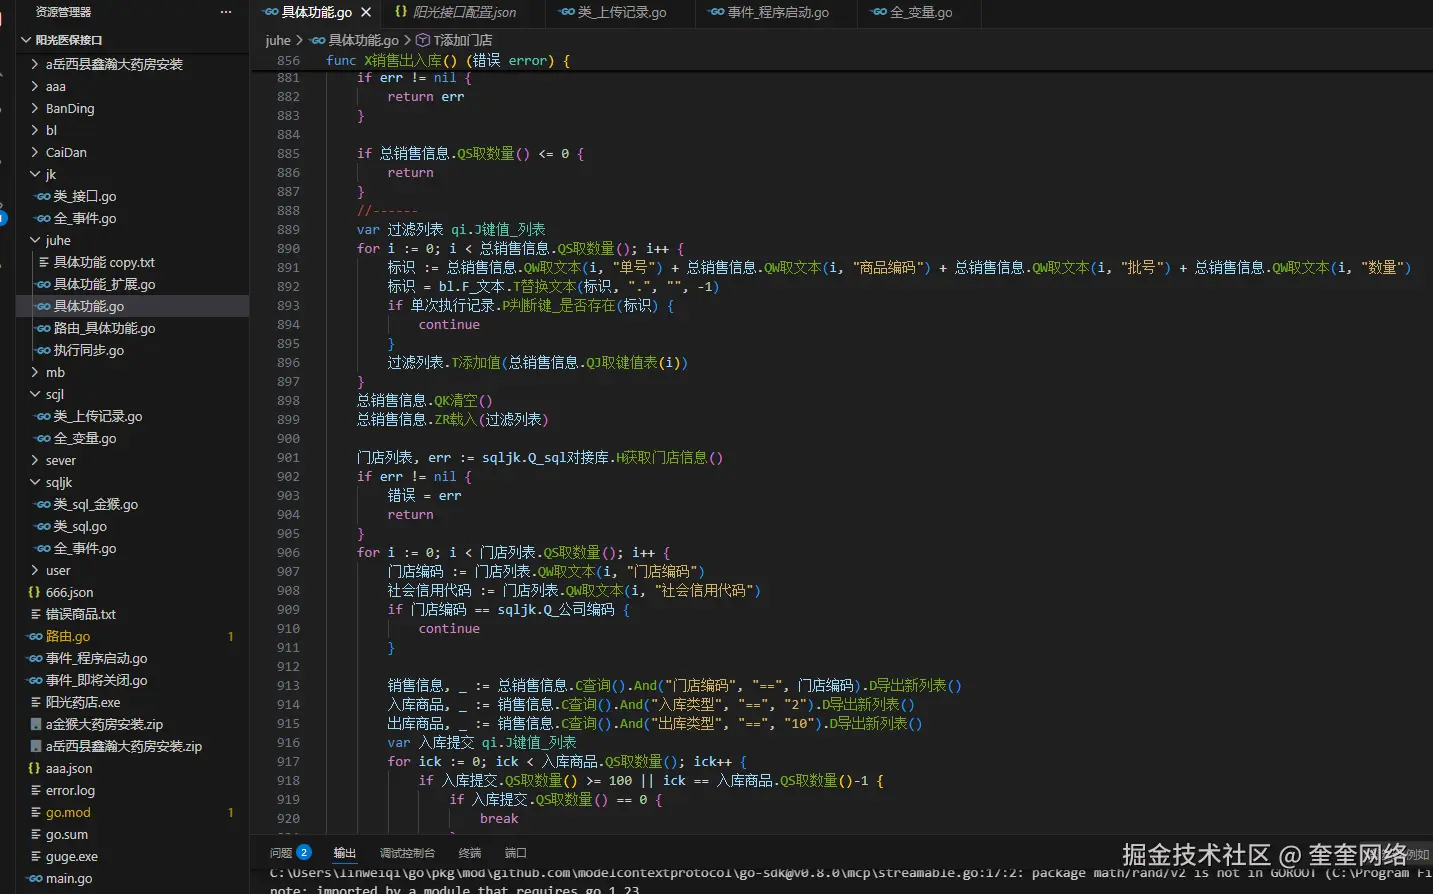Show the 端口 ports panel tab
Image resolution: width=1433 pixels, height=894 pixels.
[x=516, y=853]
